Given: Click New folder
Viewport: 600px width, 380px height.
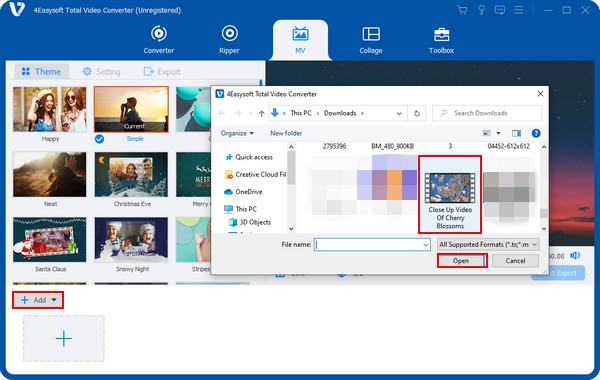Looking at the screenshot, I should click(x=286, y=133).
